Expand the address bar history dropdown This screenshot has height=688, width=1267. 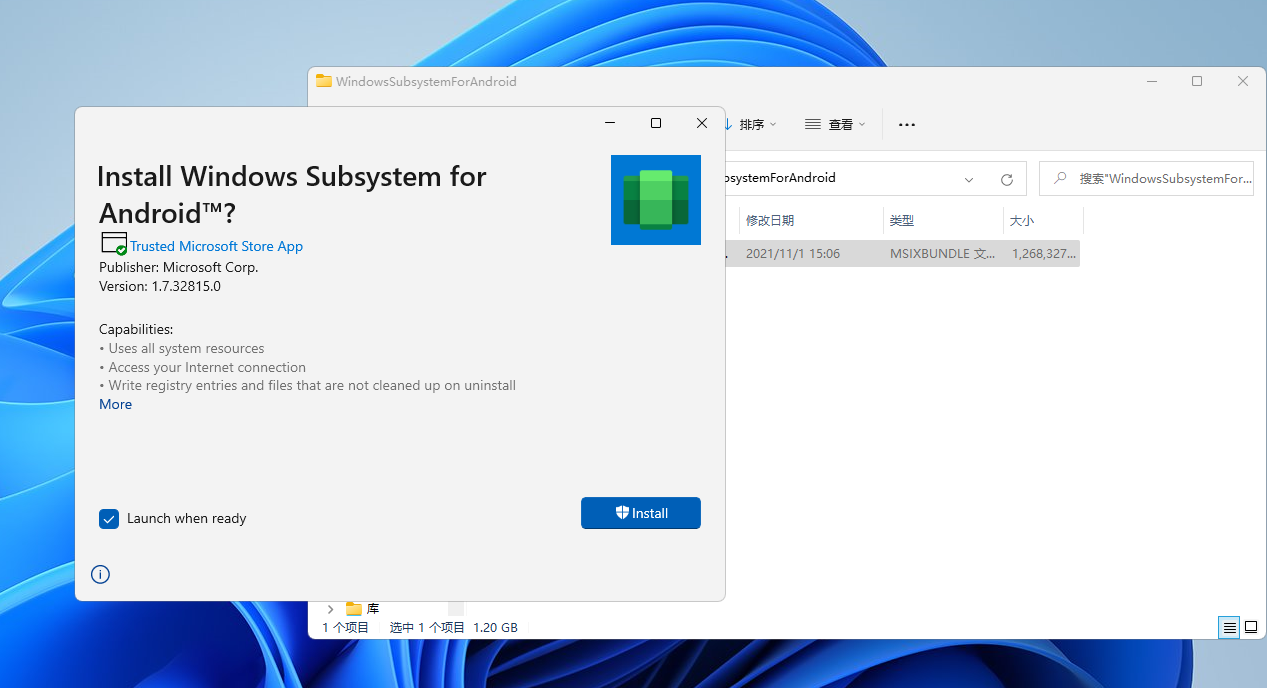tap(969, 180)
